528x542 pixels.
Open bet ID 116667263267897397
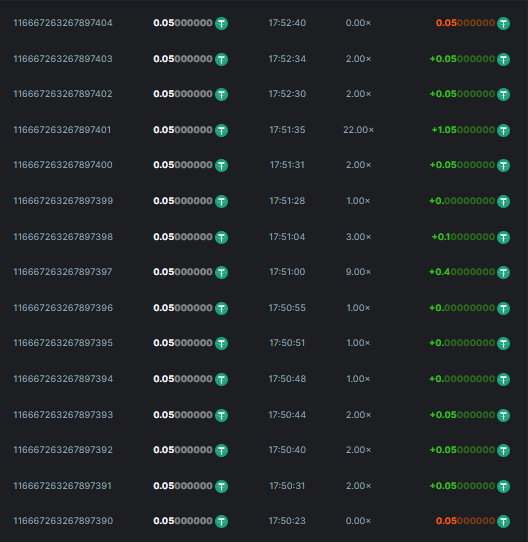[63, 272]
